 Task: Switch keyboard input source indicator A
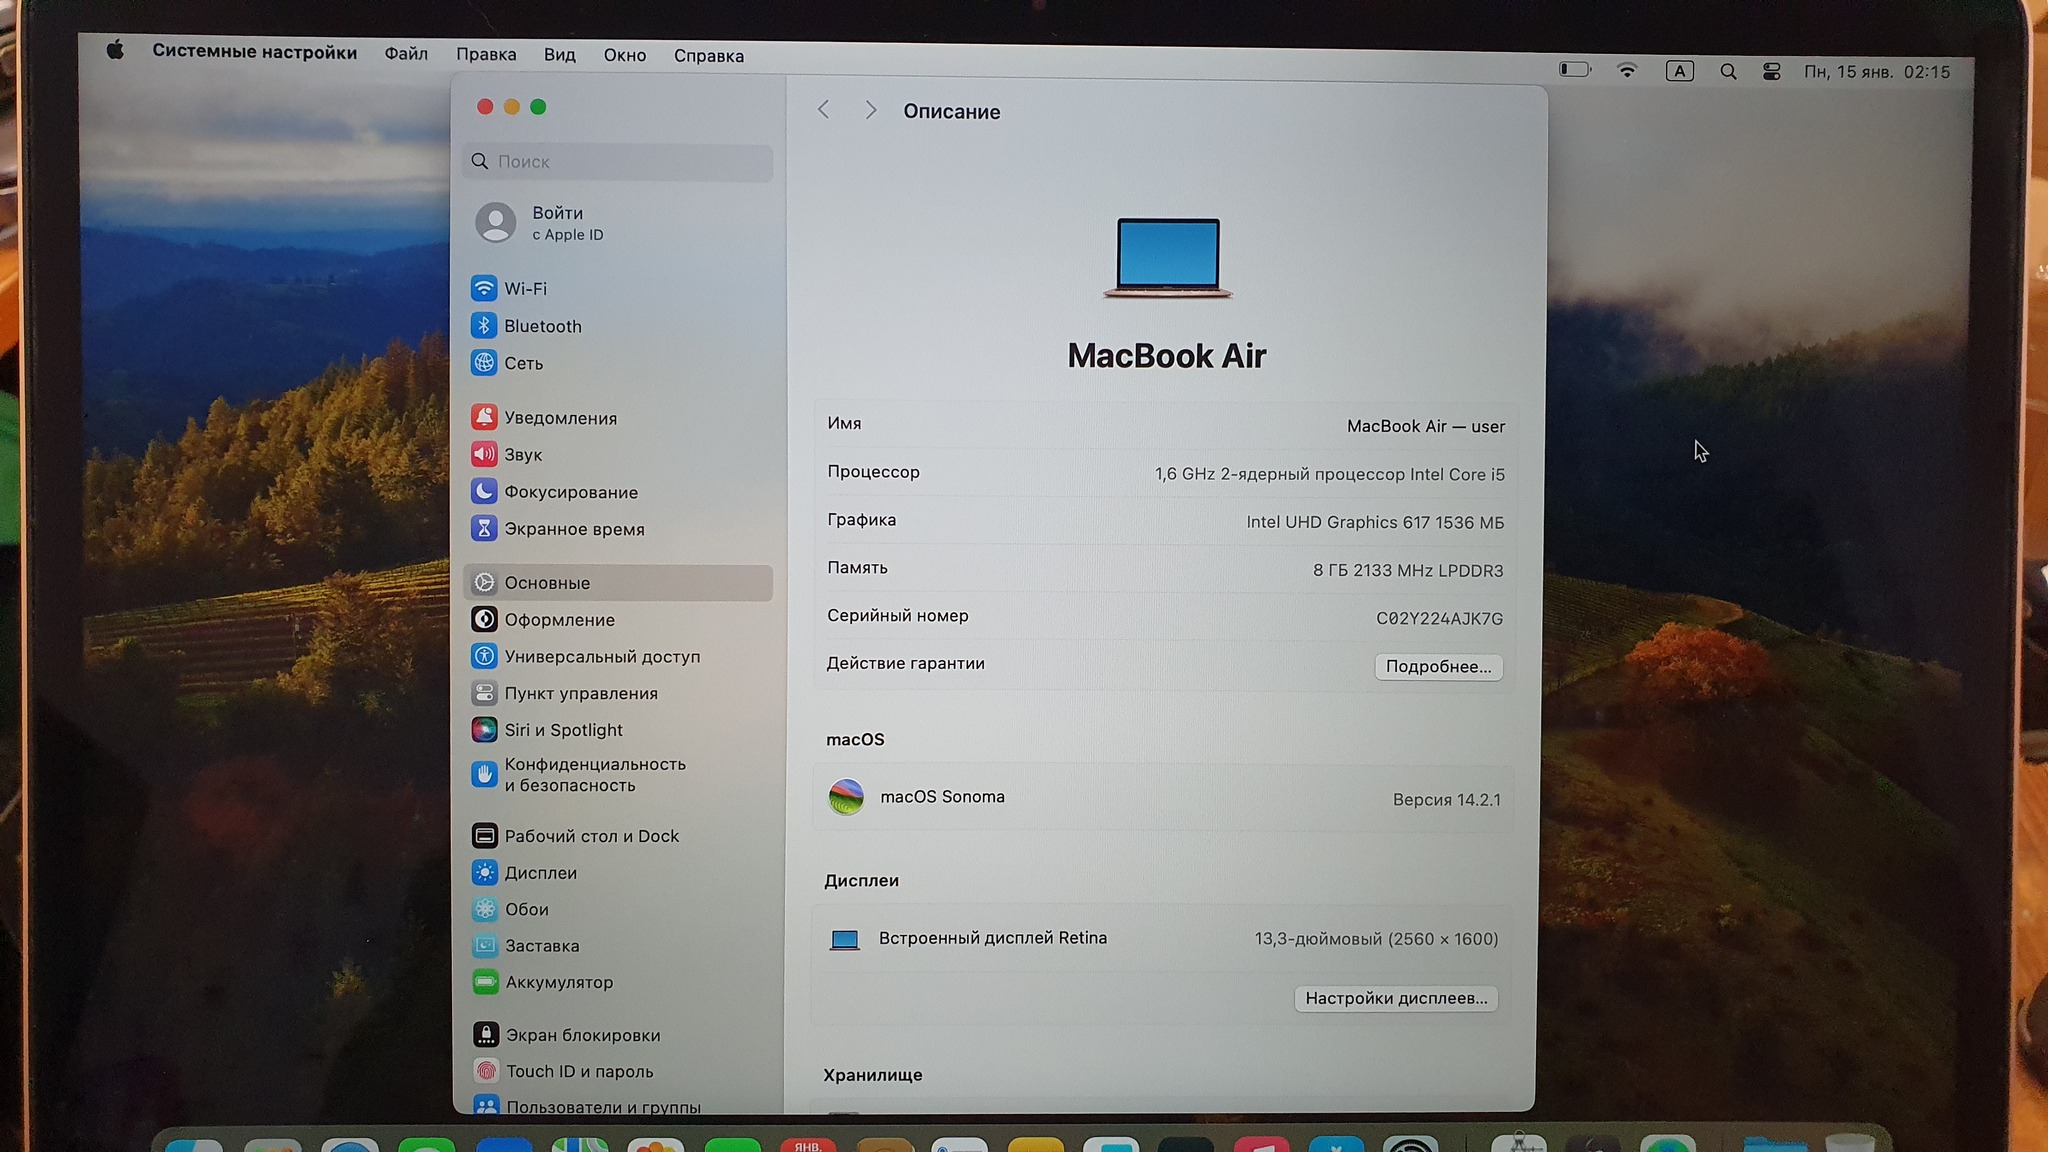1679,71
